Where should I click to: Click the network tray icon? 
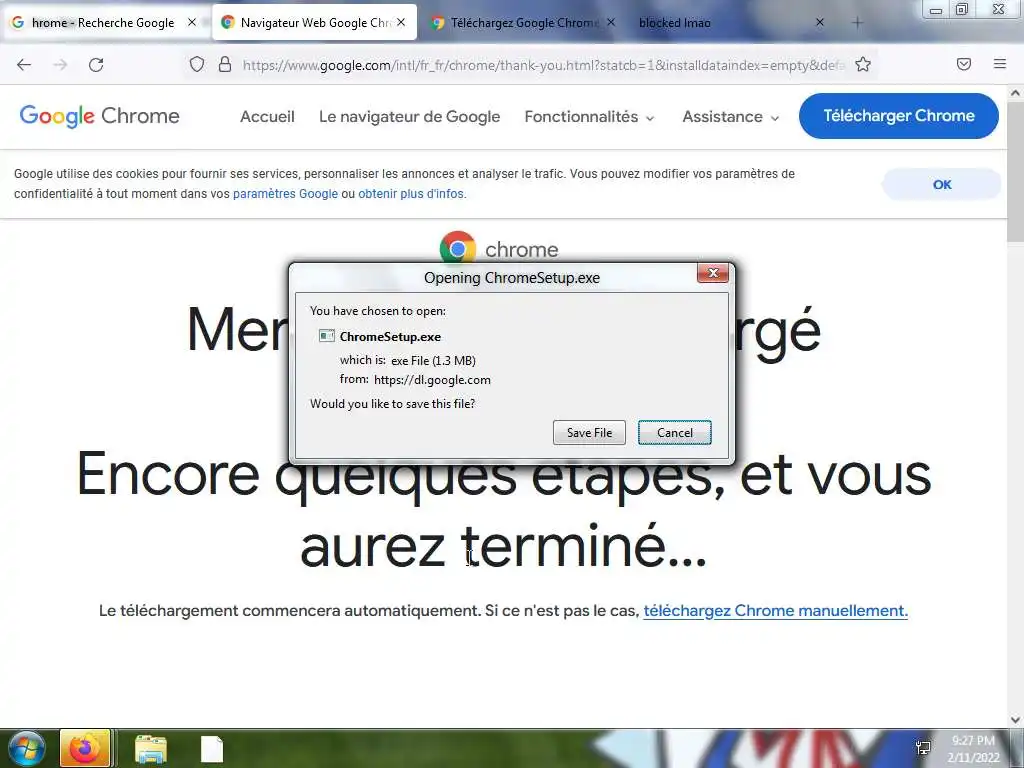pos(923,748)
